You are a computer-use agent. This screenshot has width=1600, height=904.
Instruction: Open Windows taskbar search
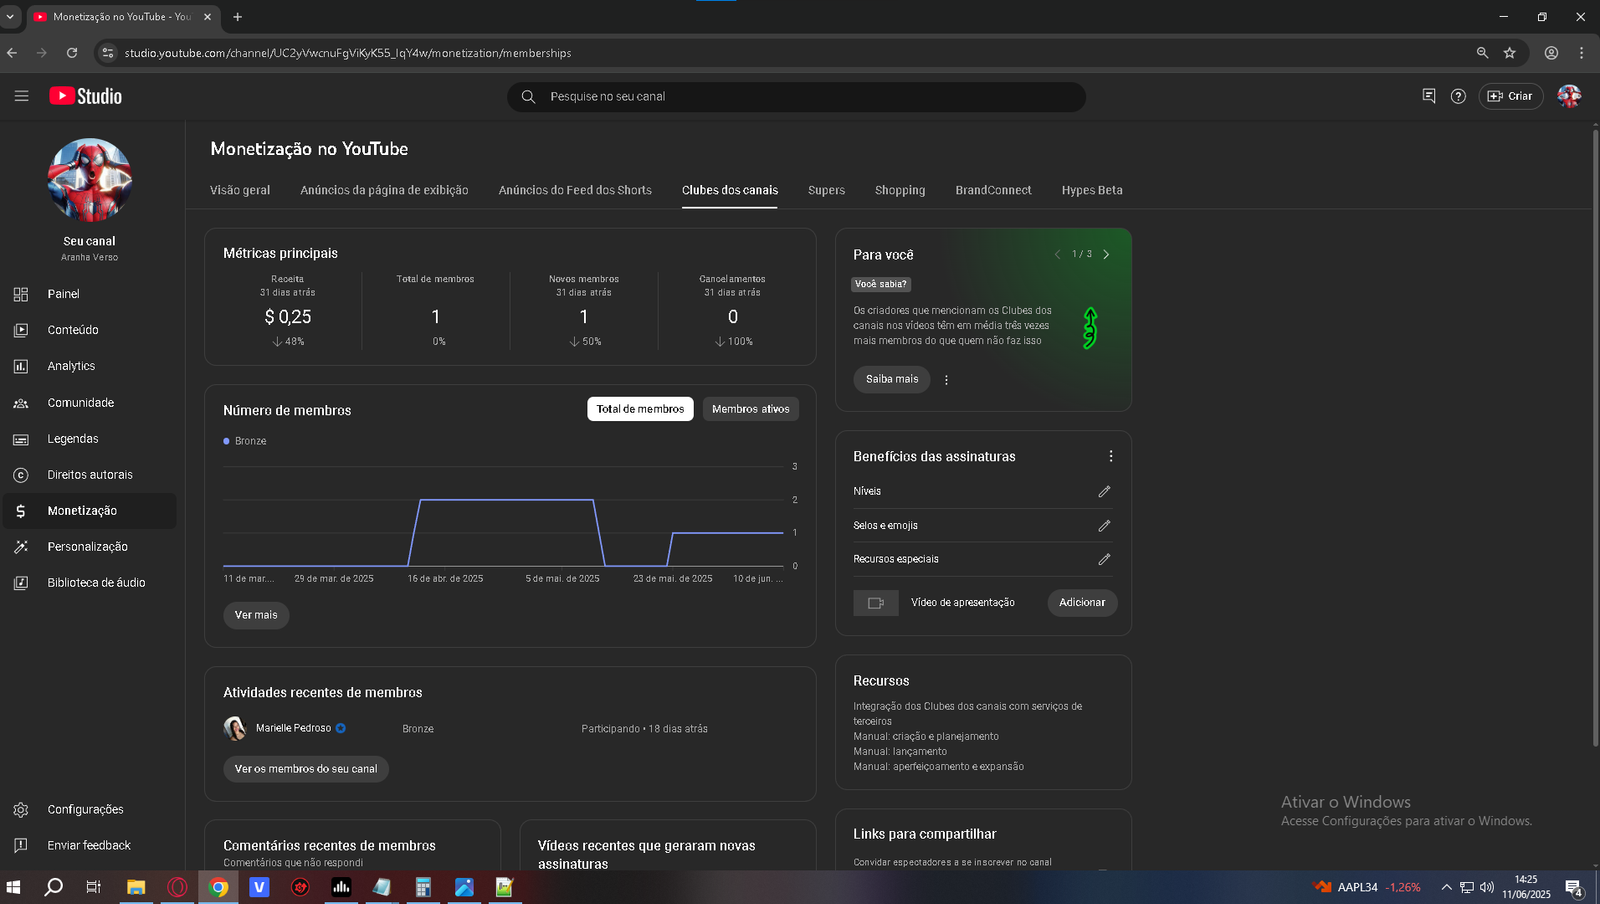click(54, 887)
